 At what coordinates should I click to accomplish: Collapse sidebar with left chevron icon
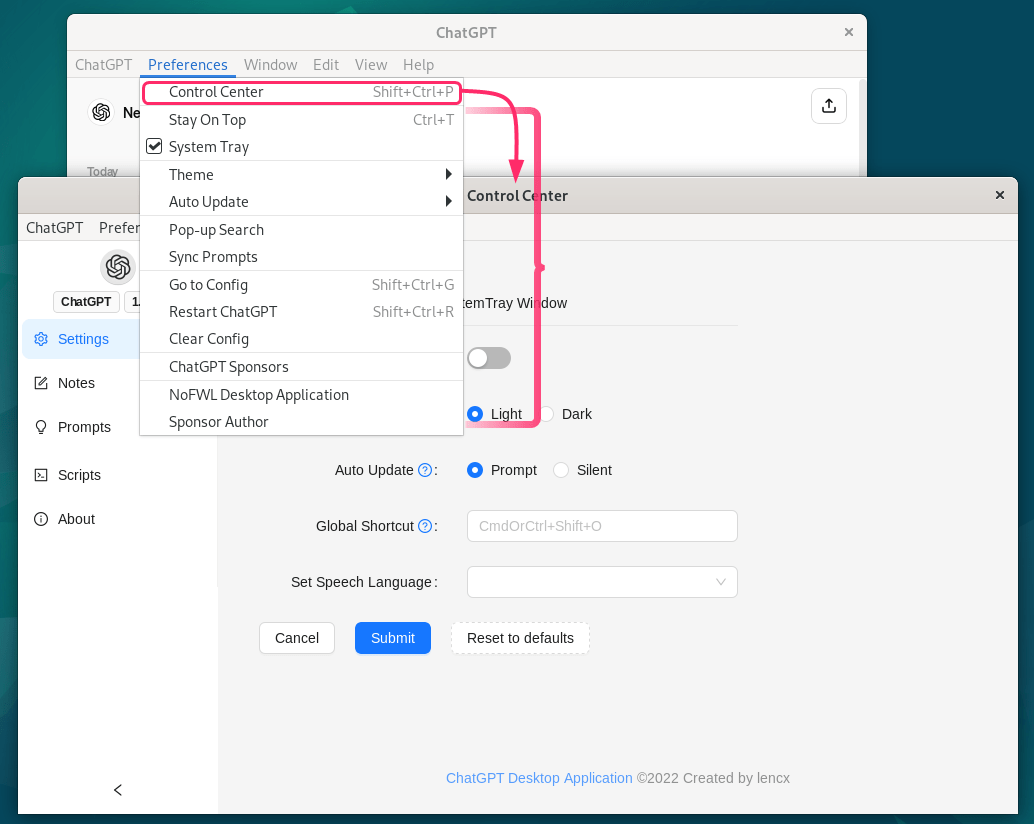(x=118, y=790)
